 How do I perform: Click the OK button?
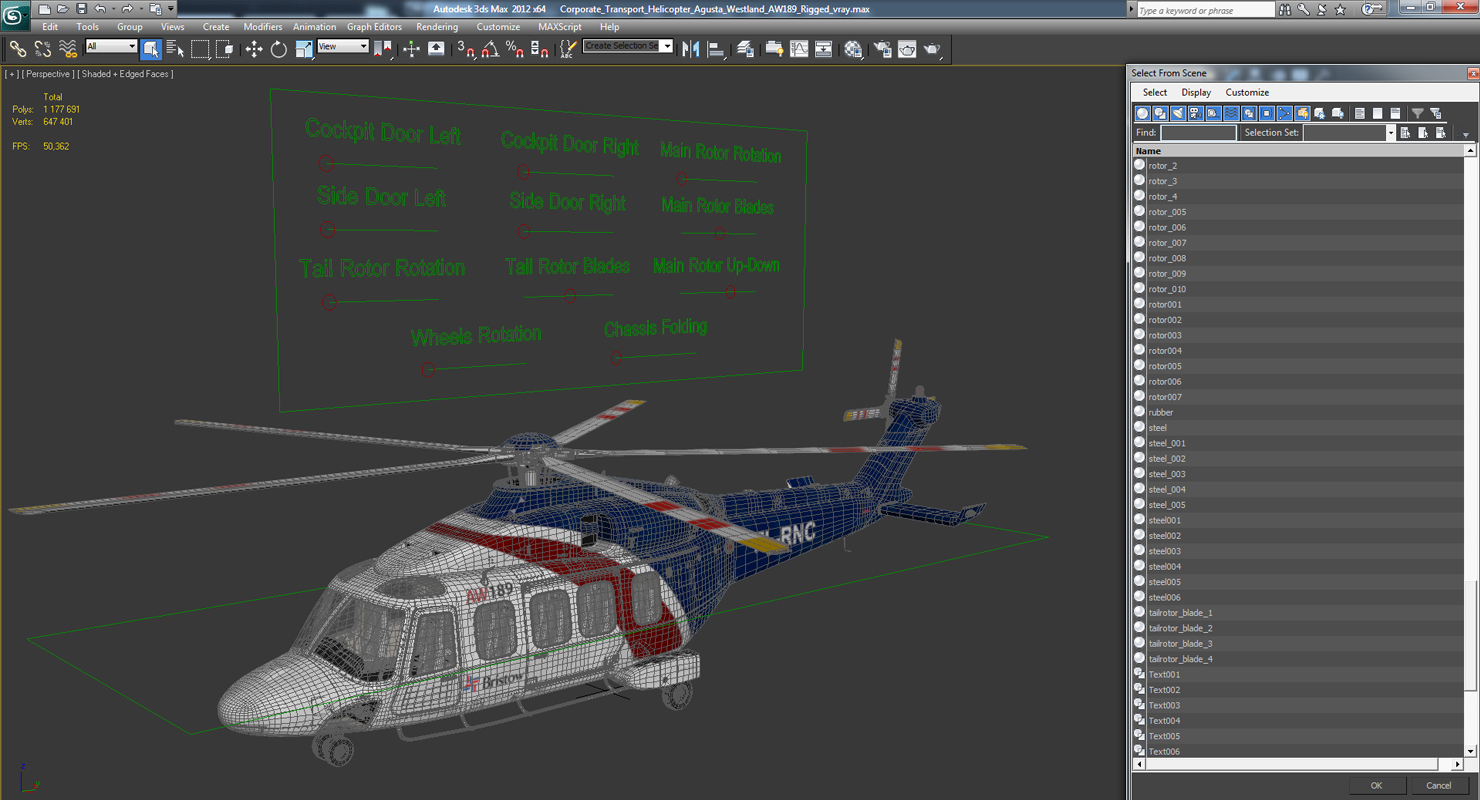[x=1376, y=785]
